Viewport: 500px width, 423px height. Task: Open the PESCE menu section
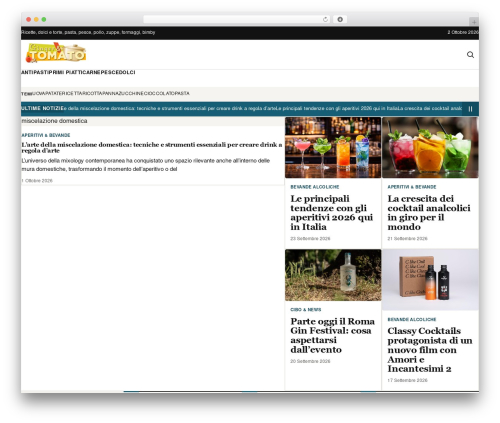(109, 72)
